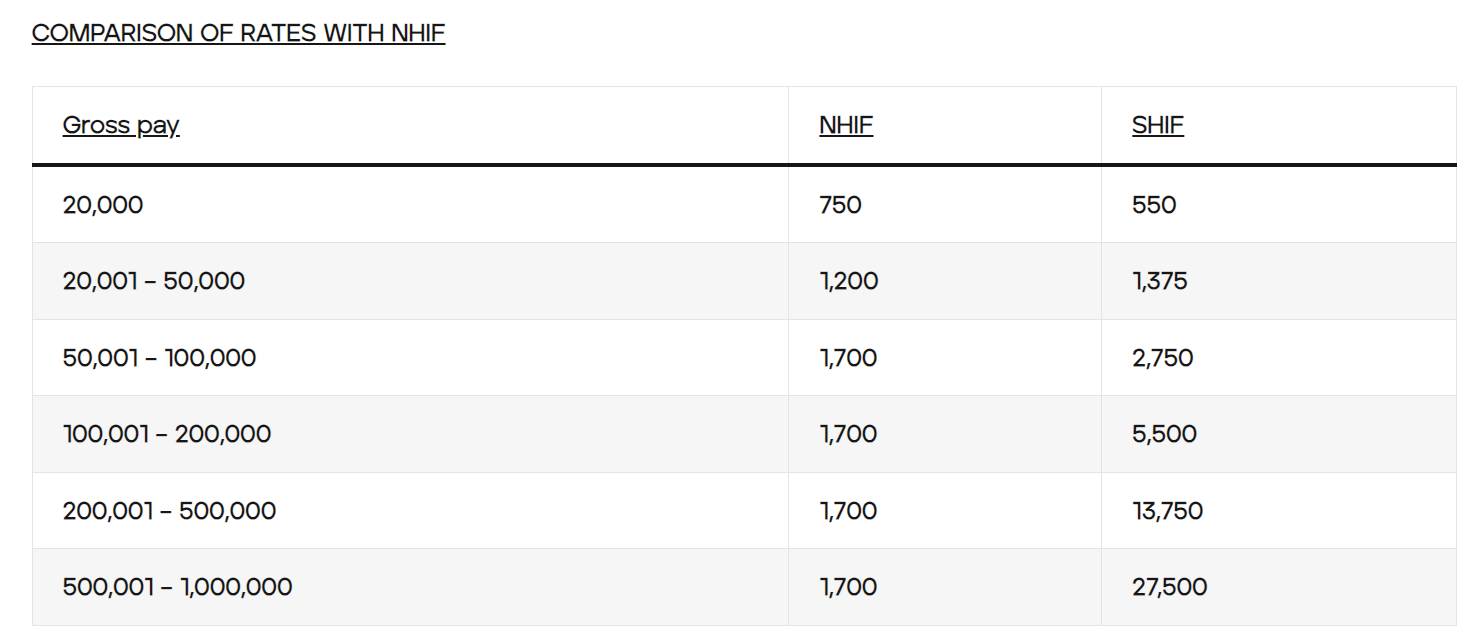Select the 50,001 – 100,000 row label
The width and height of the screenshot is (1477, 643).
[x=159, y=358]
